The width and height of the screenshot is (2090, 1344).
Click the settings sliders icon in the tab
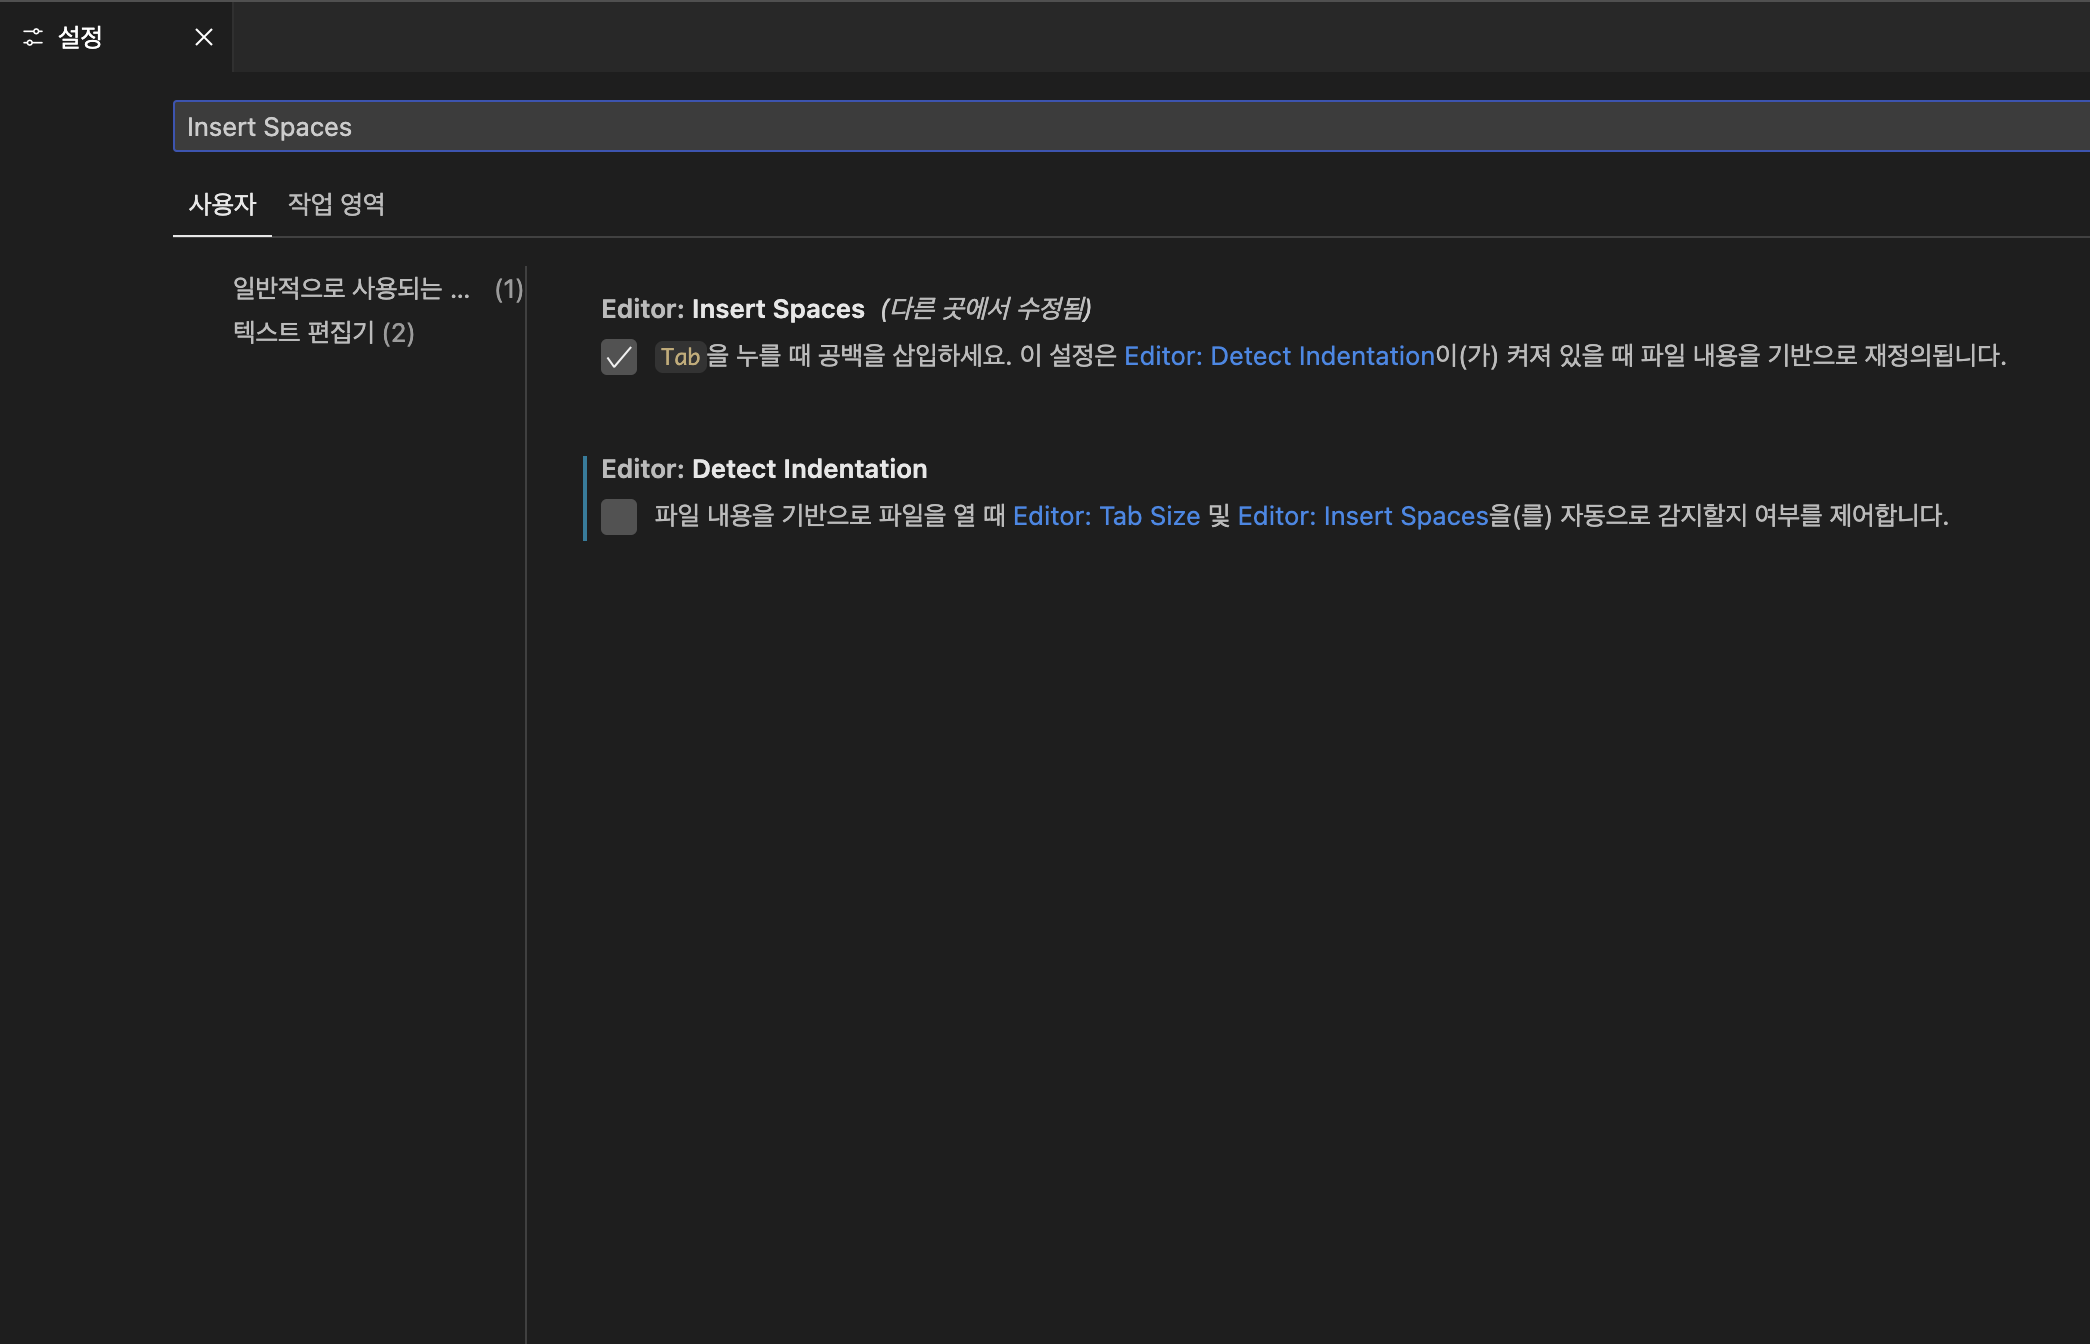(x=33, y=38)
